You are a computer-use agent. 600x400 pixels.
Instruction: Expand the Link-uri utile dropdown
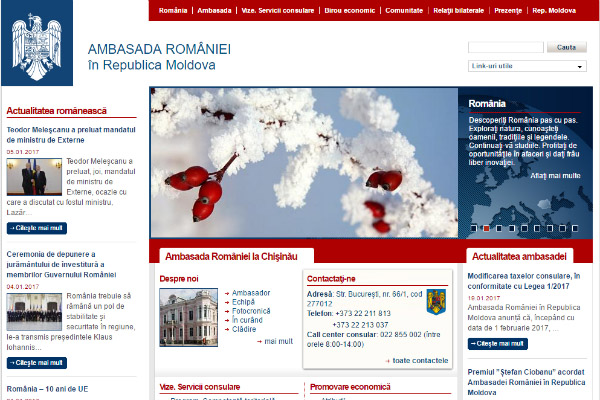(527, 66)
